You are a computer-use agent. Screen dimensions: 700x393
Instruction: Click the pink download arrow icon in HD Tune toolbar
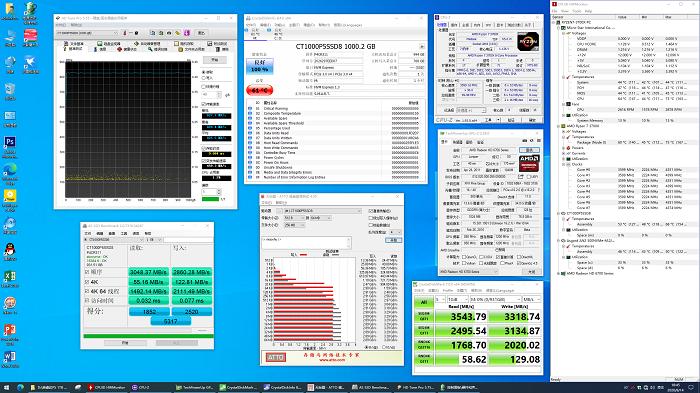pos(187,33)
